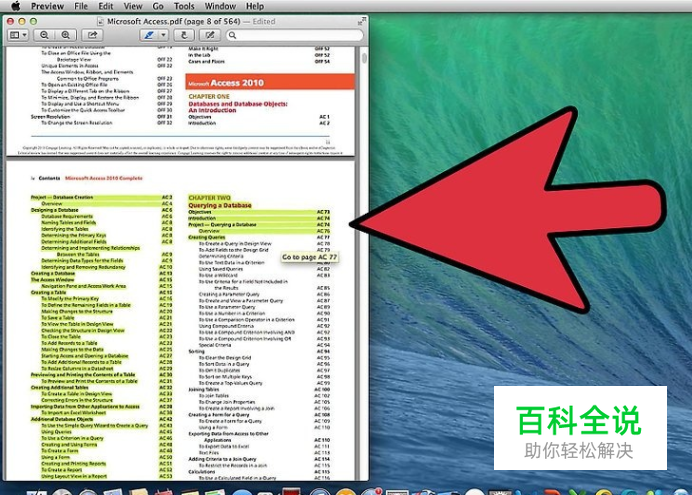
Task: Click 'Calculations' contents entry
Action: tap(202, 472)
